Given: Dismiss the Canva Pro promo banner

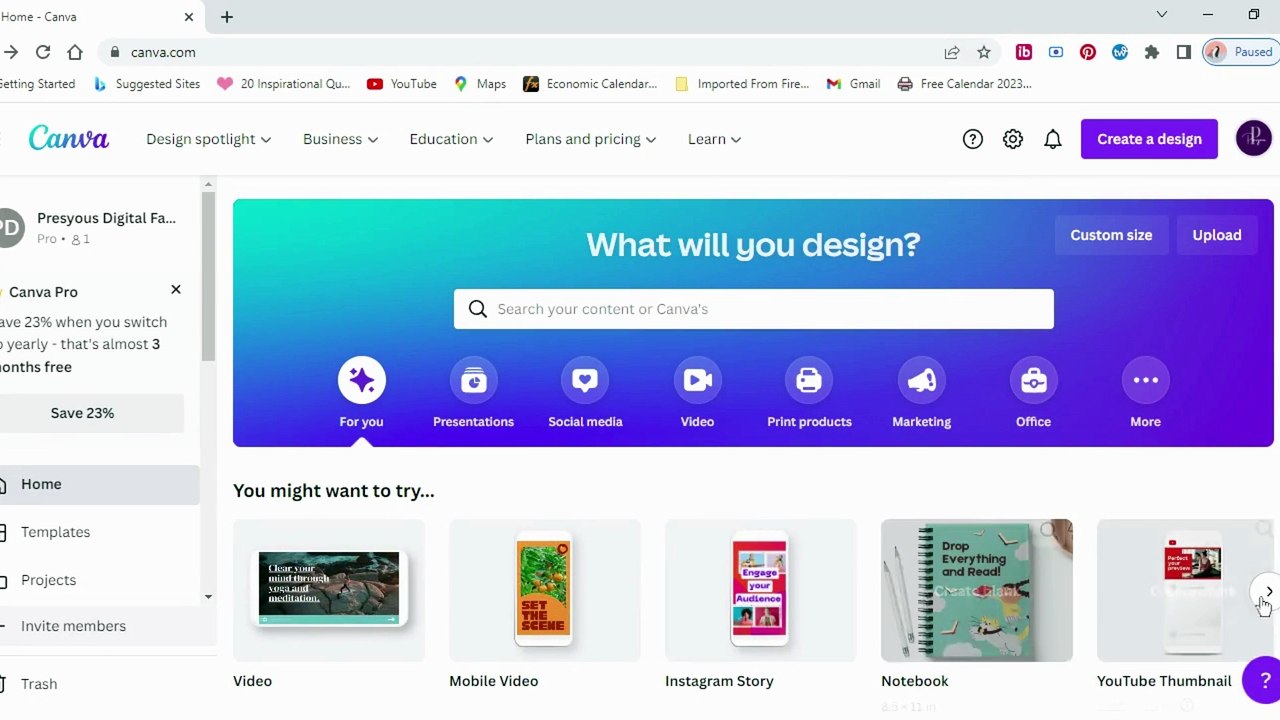Looking at the screenshot, I should pyautogui.click(x=176, y=290).
